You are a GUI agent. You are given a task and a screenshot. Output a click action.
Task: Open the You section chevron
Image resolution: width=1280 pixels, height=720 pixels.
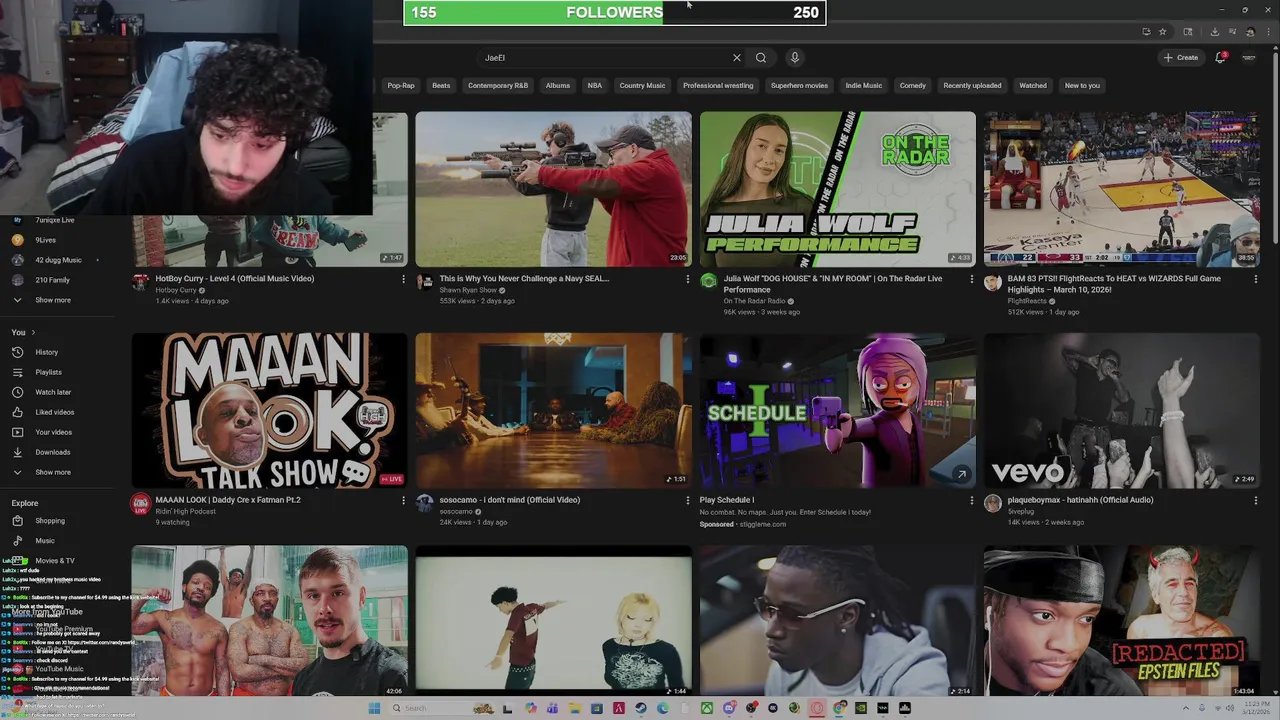point(33,332)
